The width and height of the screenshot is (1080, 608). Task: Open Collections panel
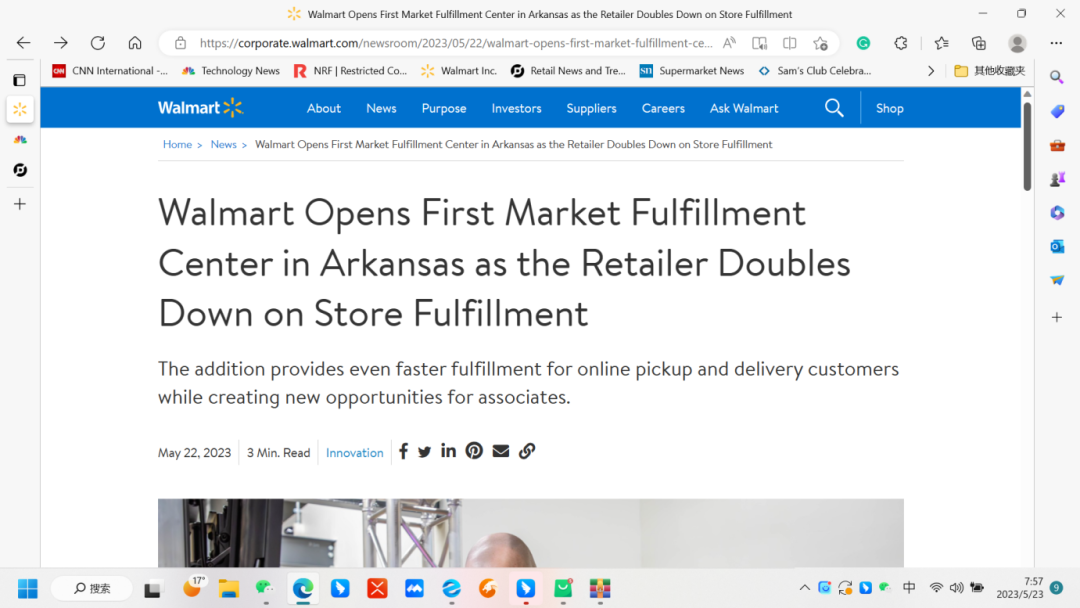(x=979, y=43)
